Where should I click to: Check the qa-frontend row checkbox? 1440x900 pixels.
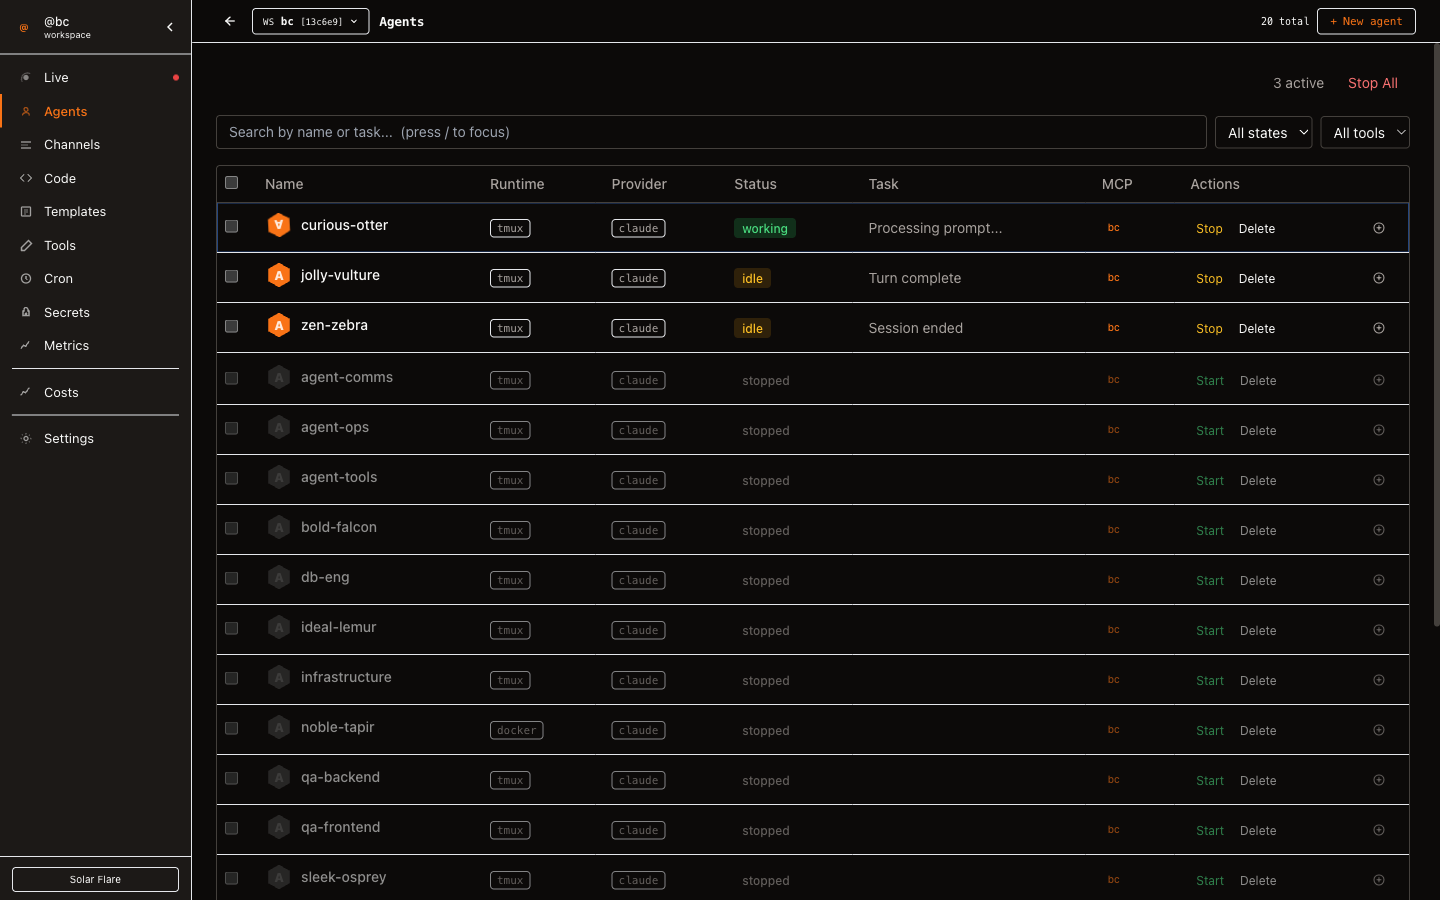point(232,828)
